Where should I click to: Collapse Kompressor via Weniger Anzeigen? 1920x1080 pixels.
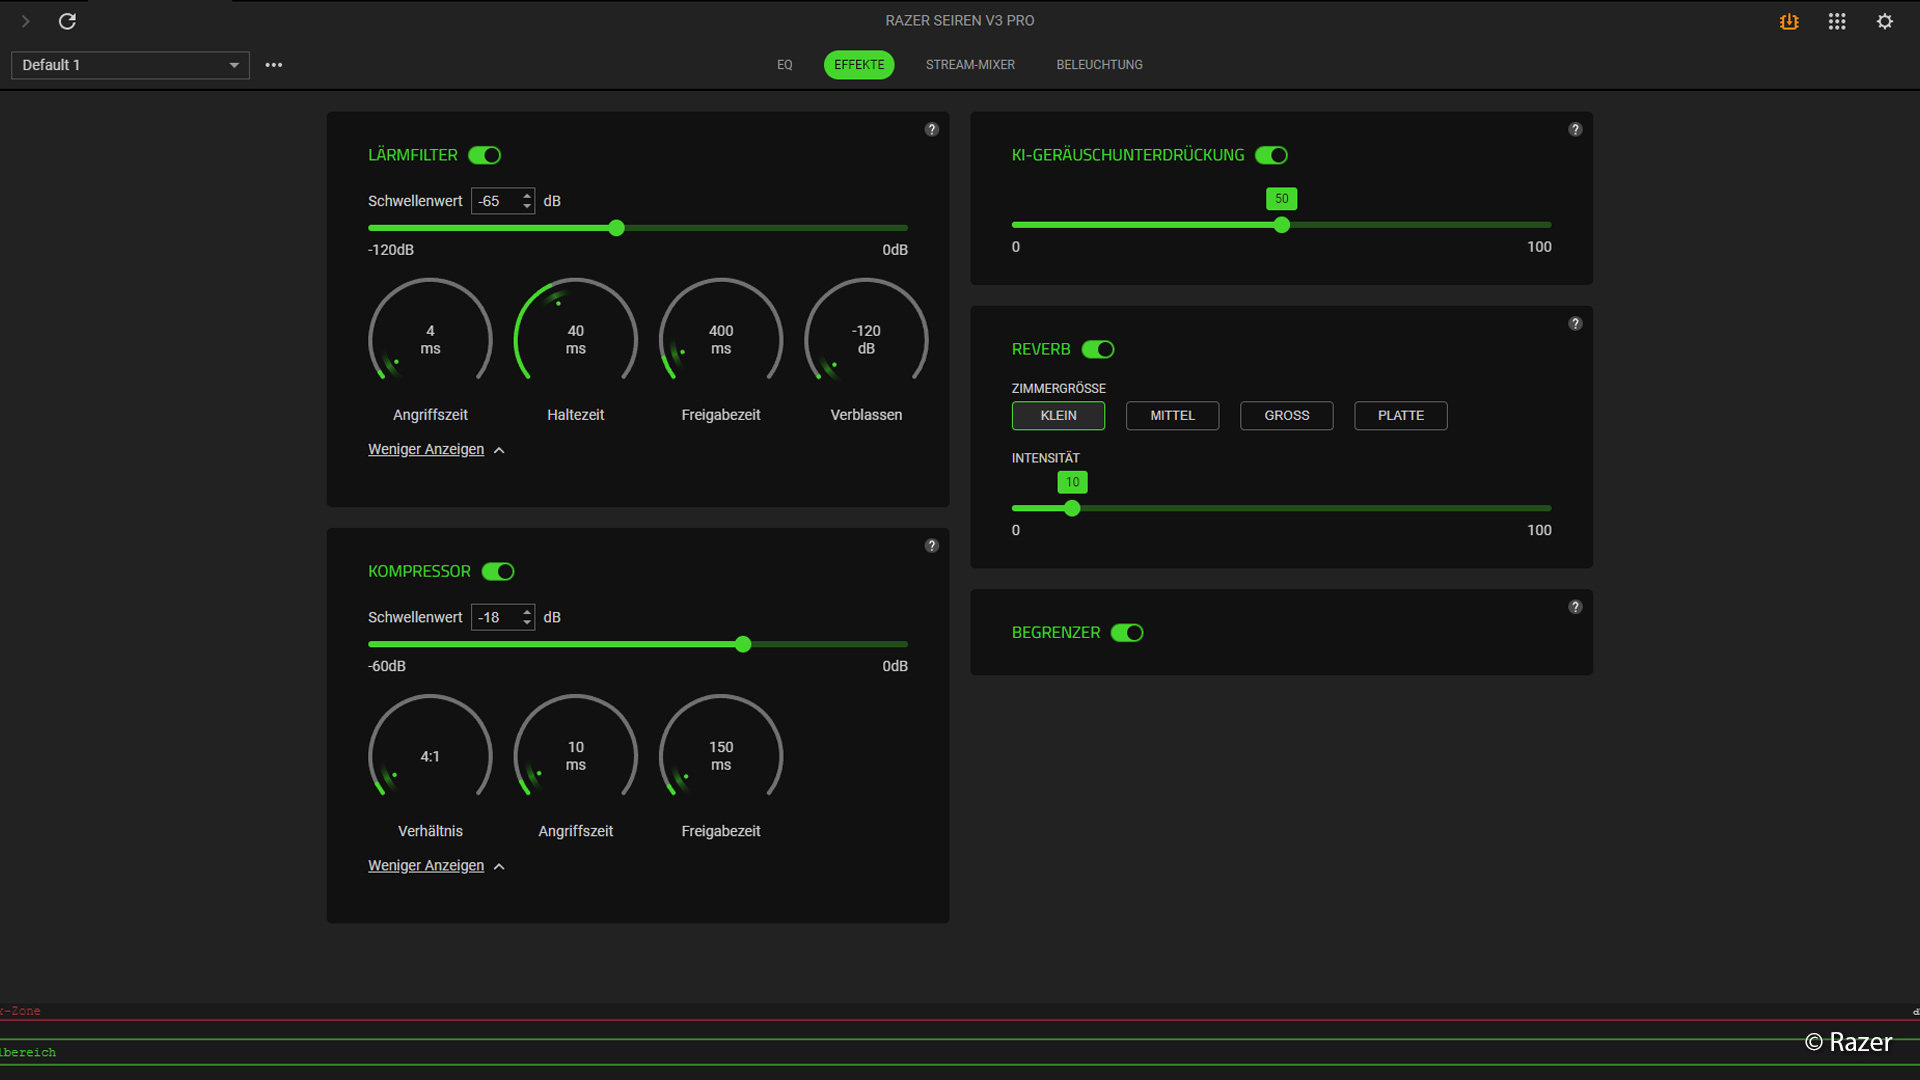(436, 866)
